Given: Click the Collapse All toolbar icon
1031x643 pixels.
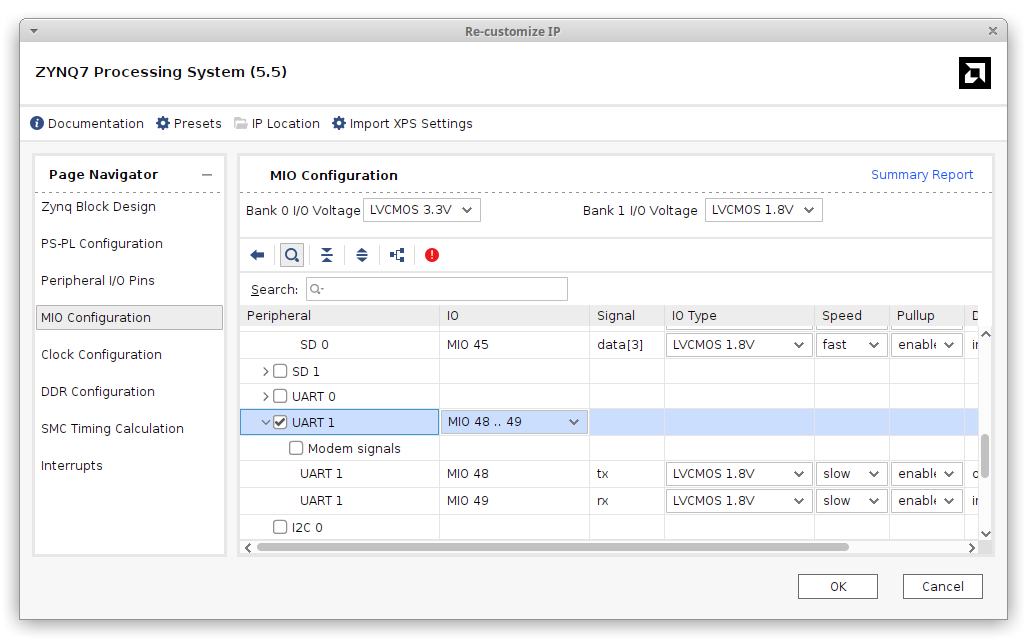Looking at the screenshot, I should pos(327,255).
